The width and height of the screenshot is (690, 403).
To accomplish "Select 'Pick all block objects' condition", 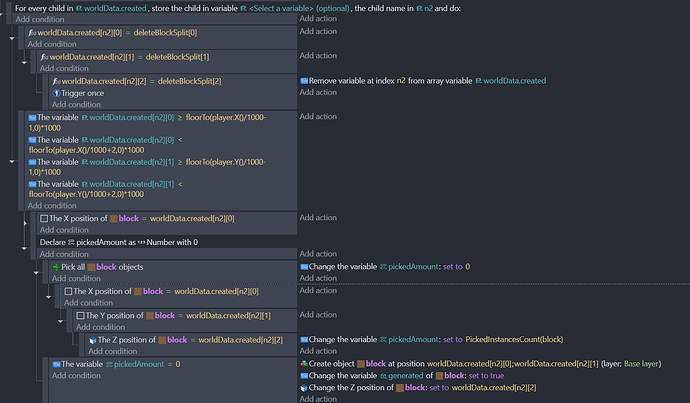I will [98, 267].
